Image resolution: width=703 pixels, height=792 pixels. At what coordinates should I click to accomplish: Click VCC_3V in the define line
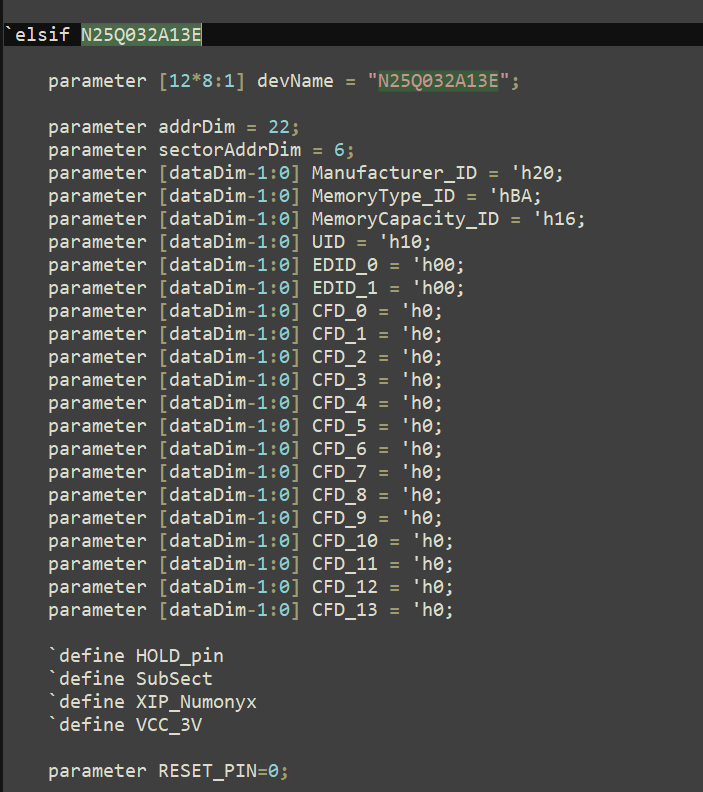pos(169,725)
